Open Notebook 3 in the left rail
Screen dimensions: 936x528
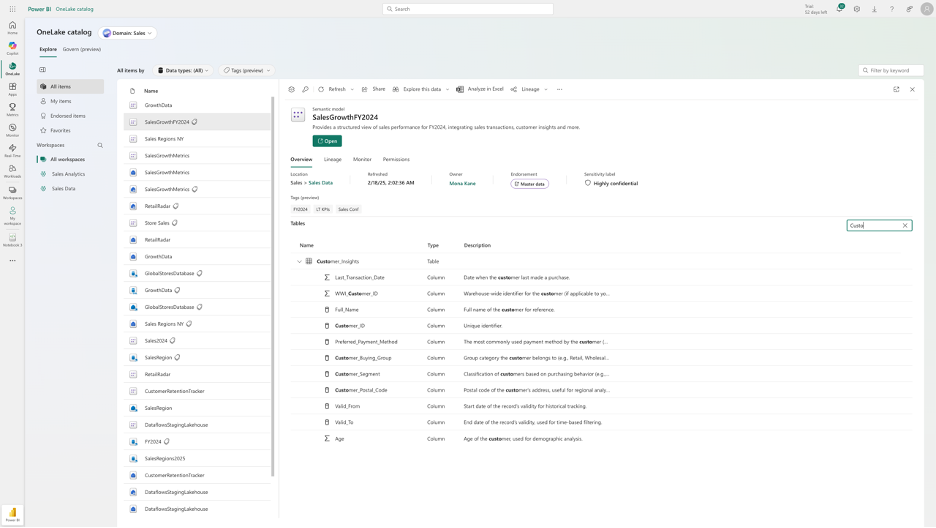13,240
